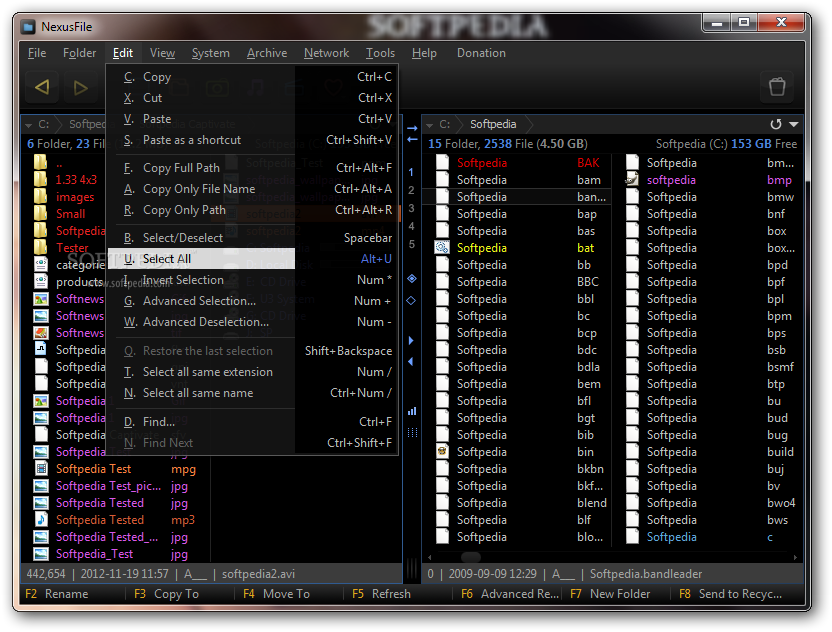The width and height of the screenshot is (832, 632).
Task: Click the gear icon beside Softpedia bat file
Action: coord(442,247)
